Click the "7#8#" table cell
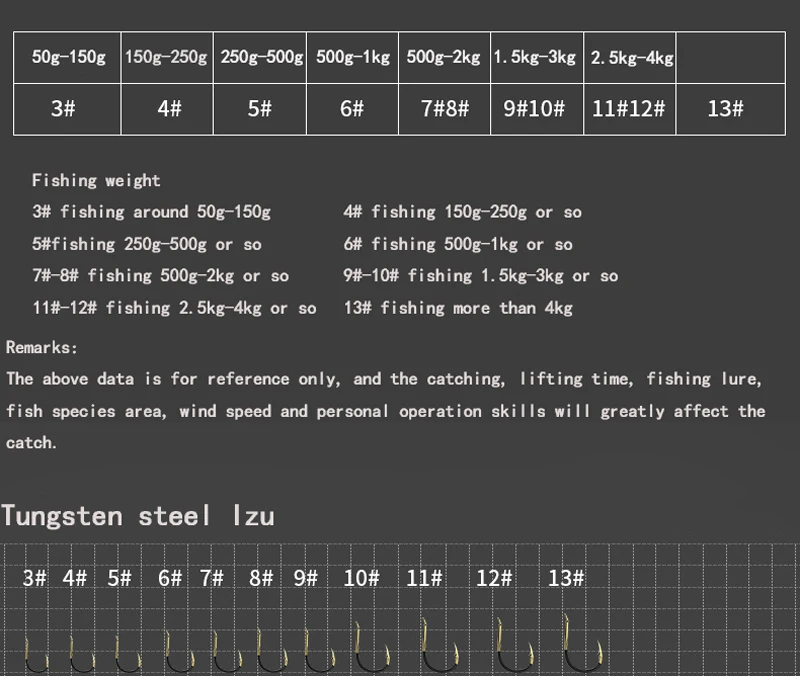800x676 pixels. click(444, 109)
